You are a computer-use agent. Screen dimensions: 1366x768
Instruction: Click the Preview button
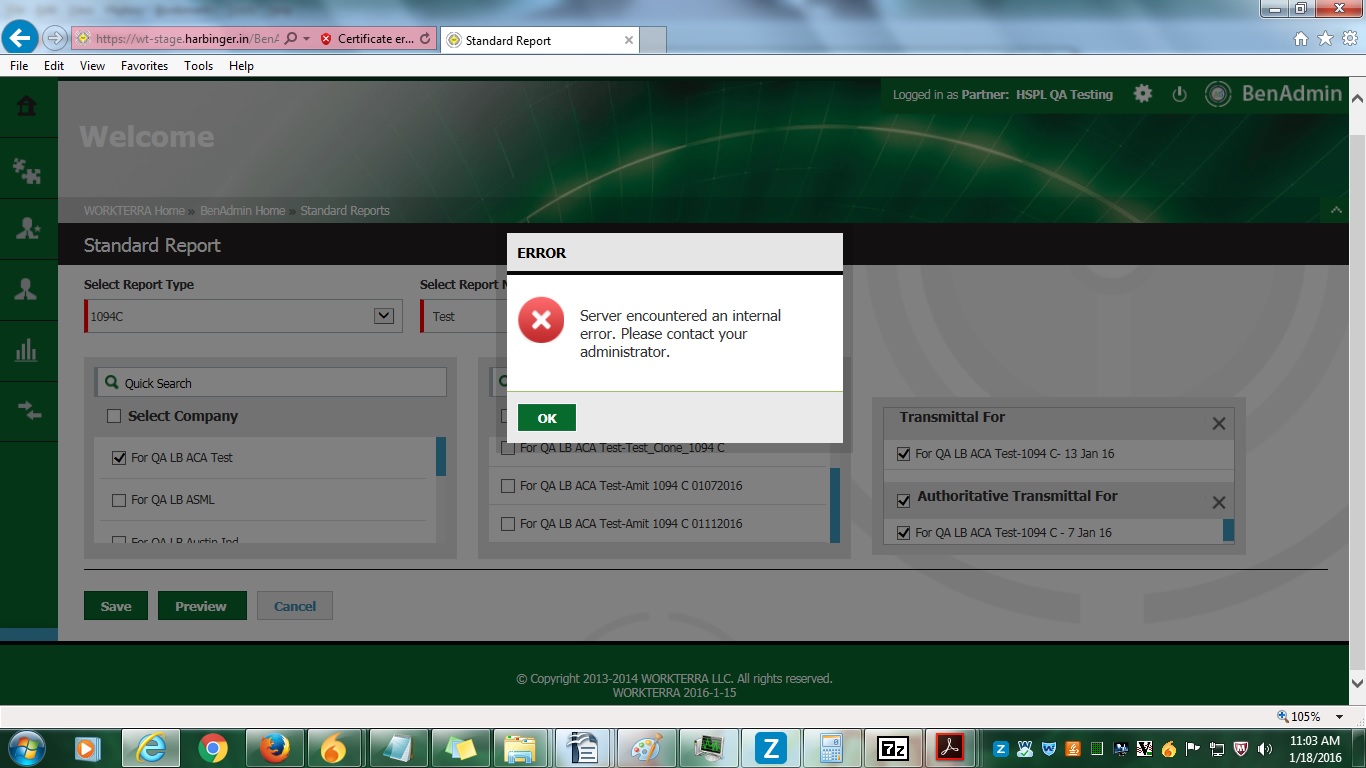pos(202,605)
